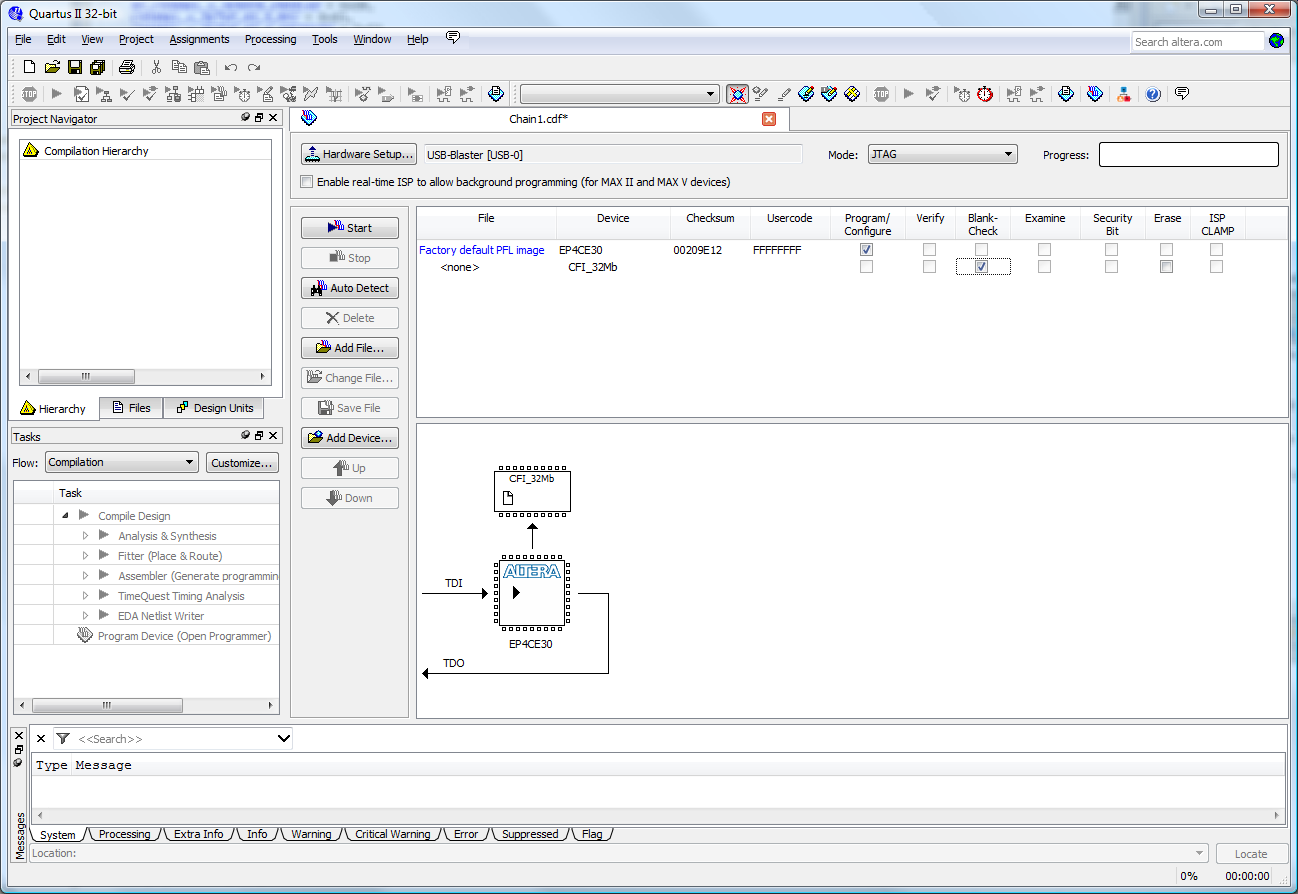Click the speech bubble icon at the toolbar's far right
The height and width of the screenshot is (894, 1298).
pos(1182,93)
